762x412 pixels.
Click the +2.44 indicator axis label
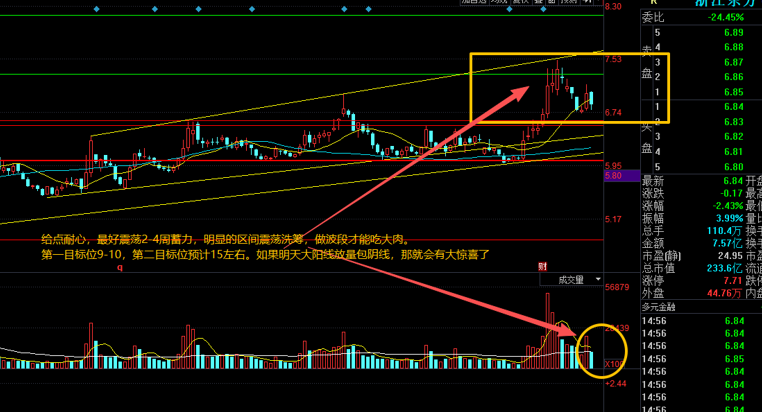pyautogui.click(x=616, y=384)
